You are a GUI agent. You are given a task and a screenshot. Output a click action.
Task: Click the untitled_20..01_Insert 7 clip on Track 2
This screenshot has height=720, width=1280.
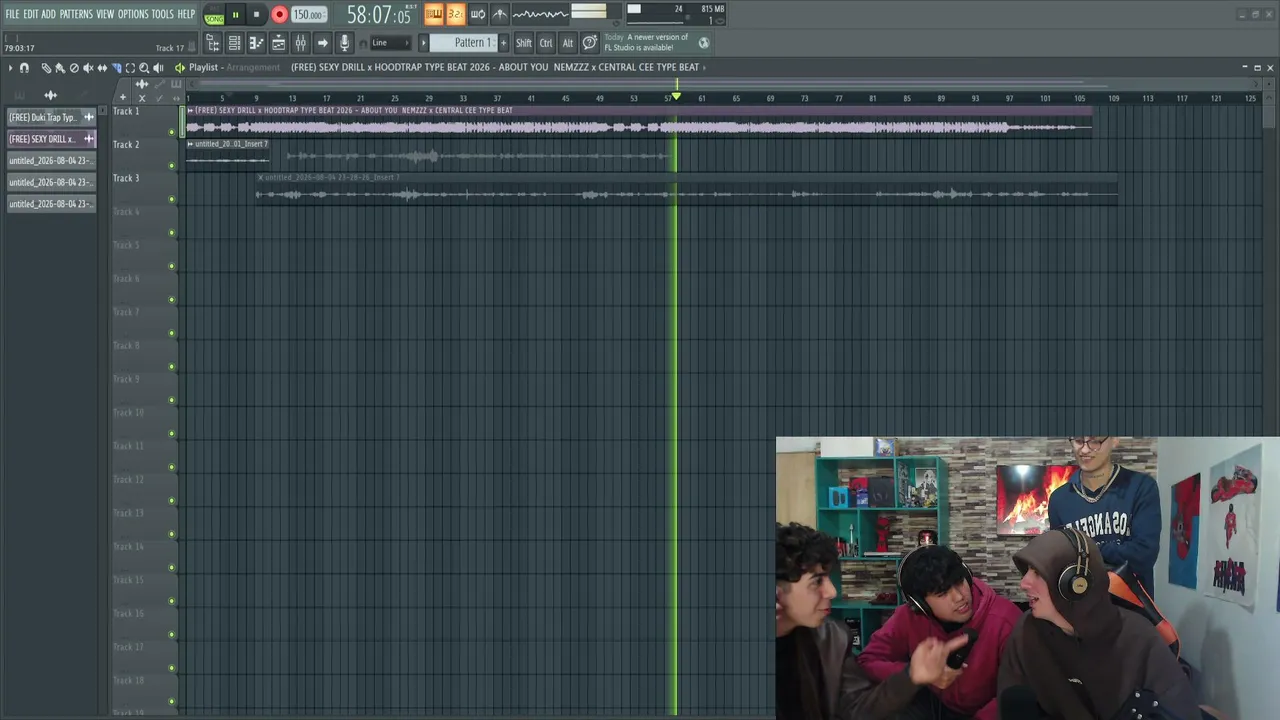click(x=228, y=155)
